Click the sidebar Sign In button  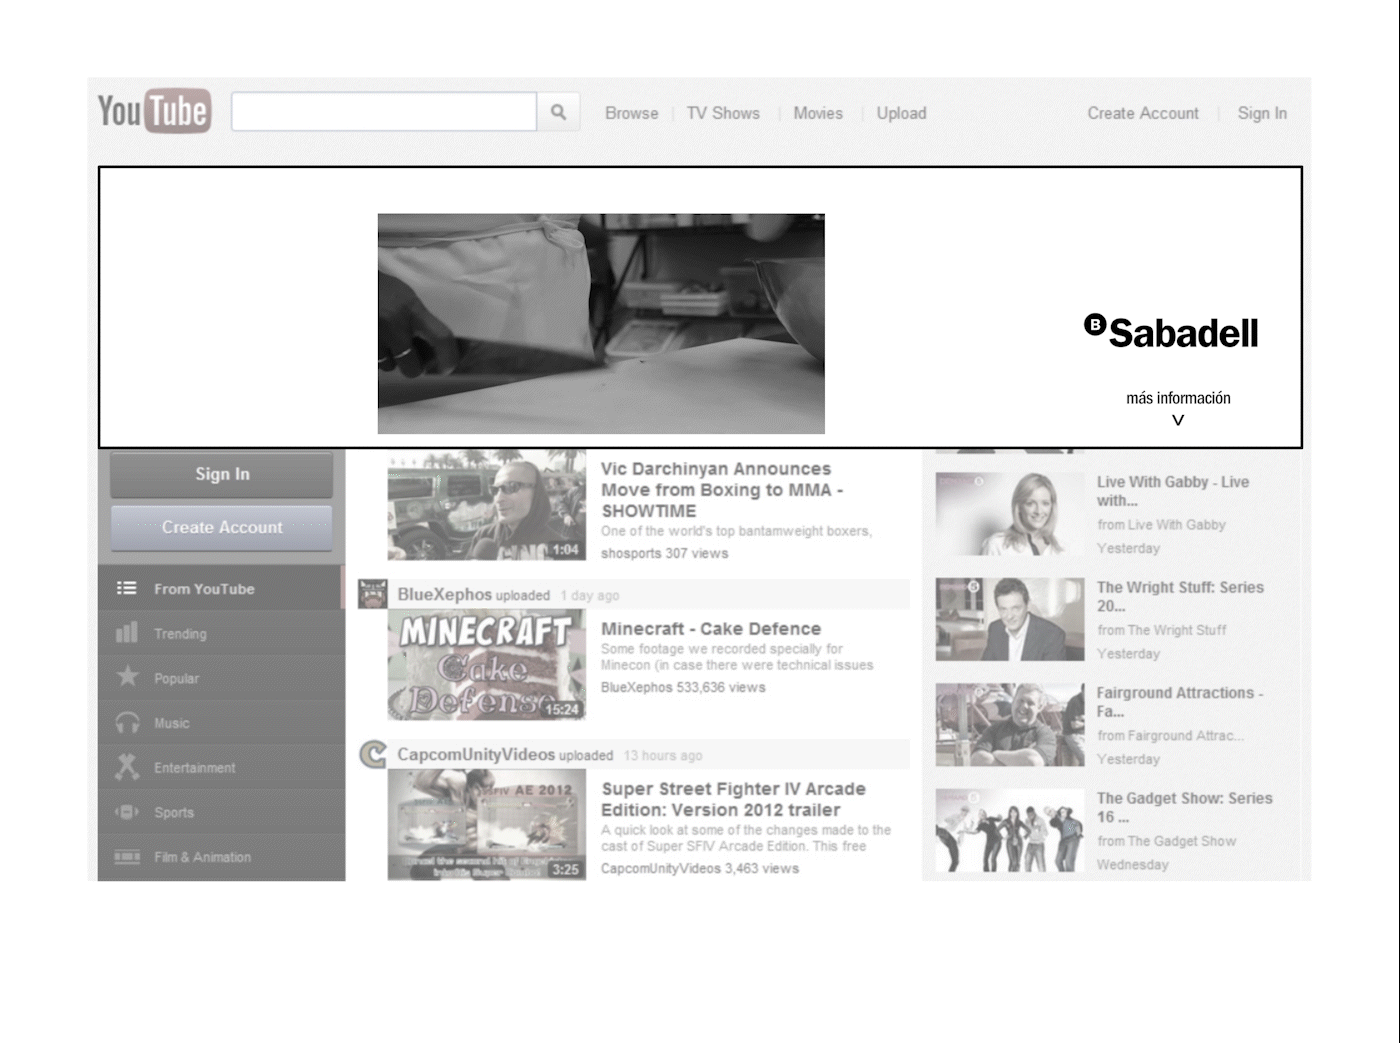coord(222,474)
